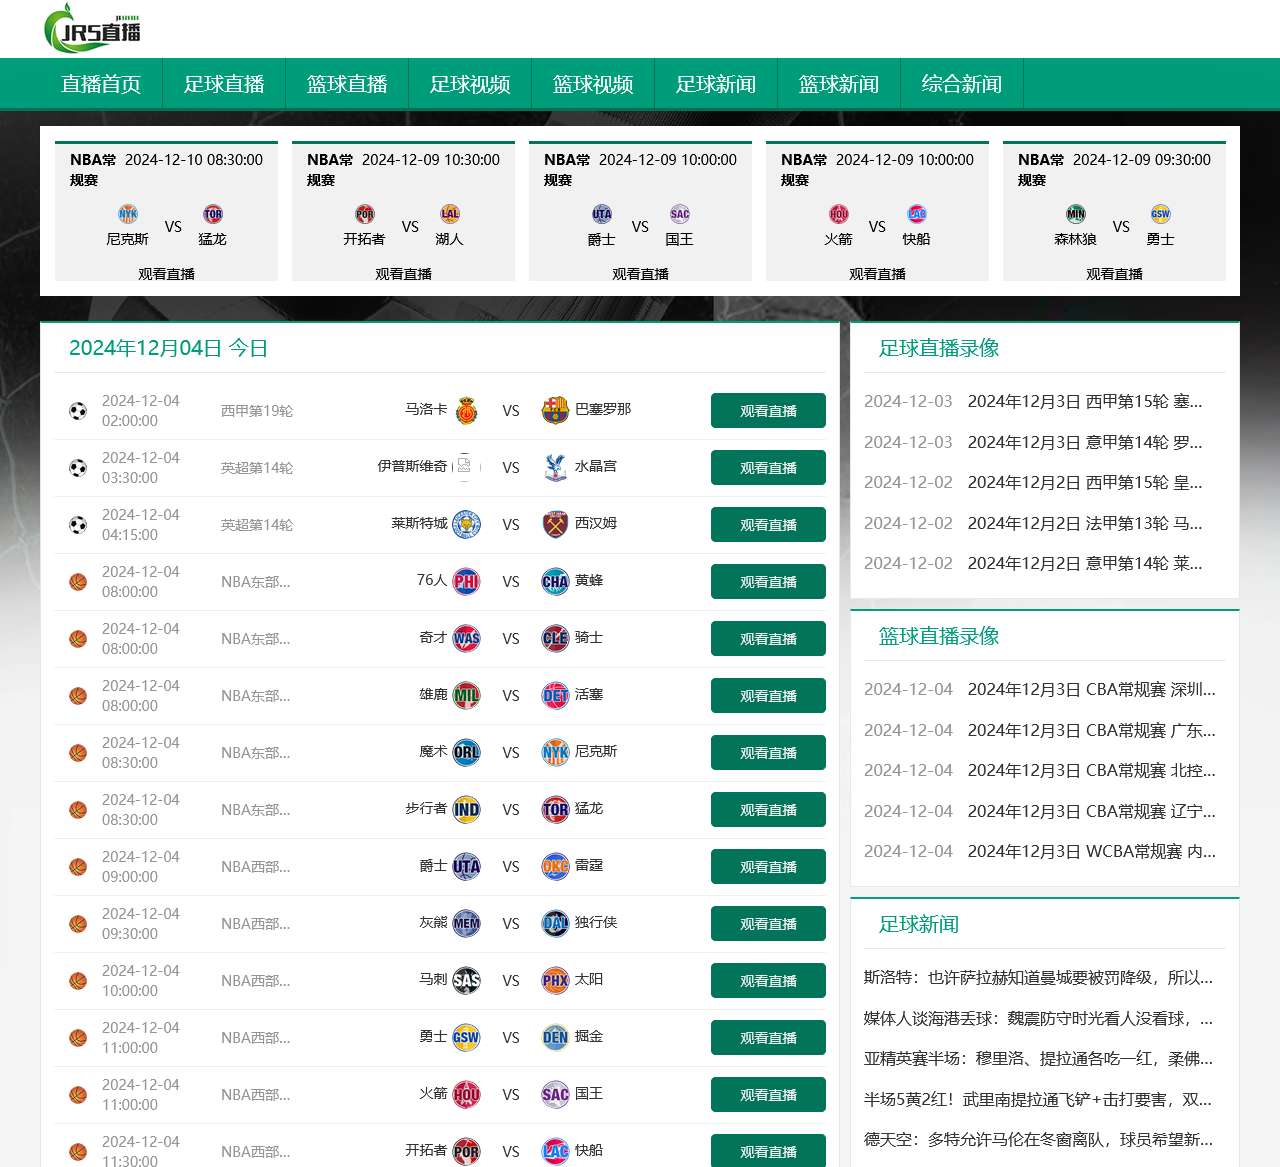The height and width of the screenshot is (1167, 1280).
Task: Switch to 足球视频 in the nav bar
Action: coord(470,84)
